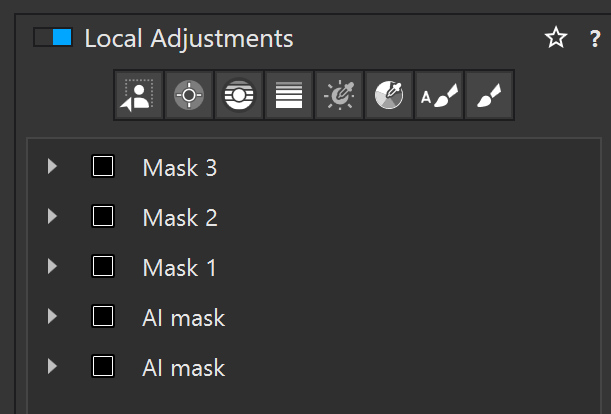Expand the Mask 3 entry arrow
Screen dimensions: 611x414
coord(53,166)
